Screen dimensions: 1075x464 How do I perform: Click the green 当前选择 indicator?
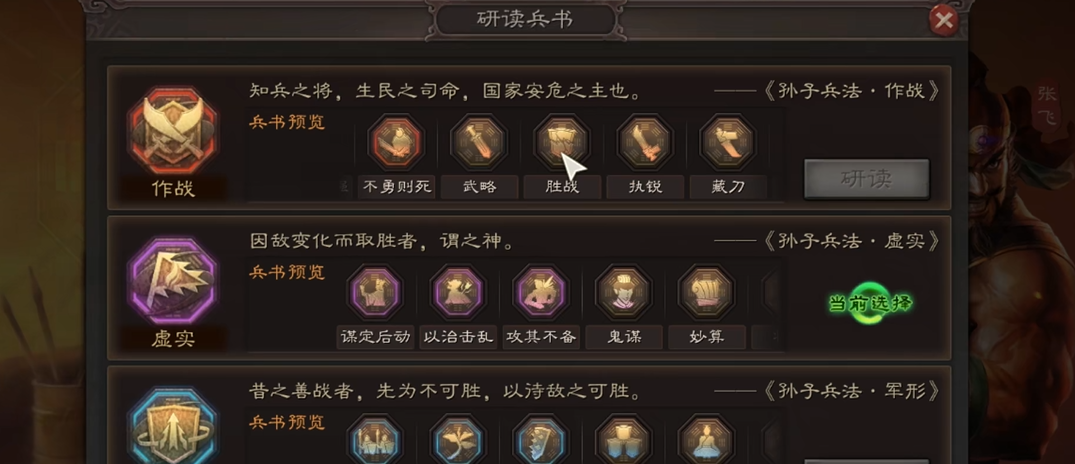(x=871, y=302)
